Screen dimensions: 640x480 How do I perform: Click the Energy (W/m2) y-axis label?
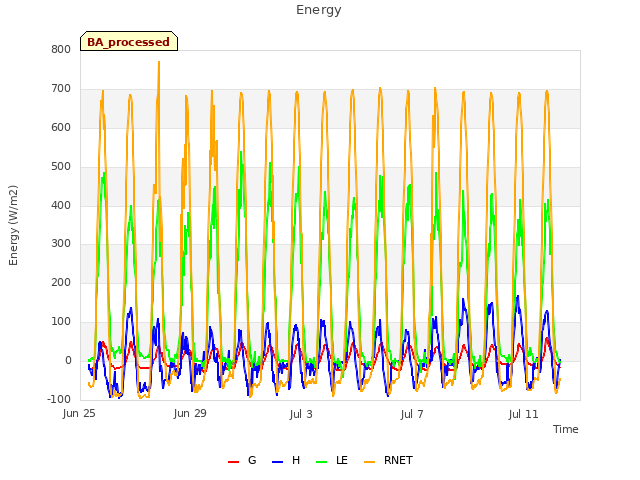pos(13,225)
